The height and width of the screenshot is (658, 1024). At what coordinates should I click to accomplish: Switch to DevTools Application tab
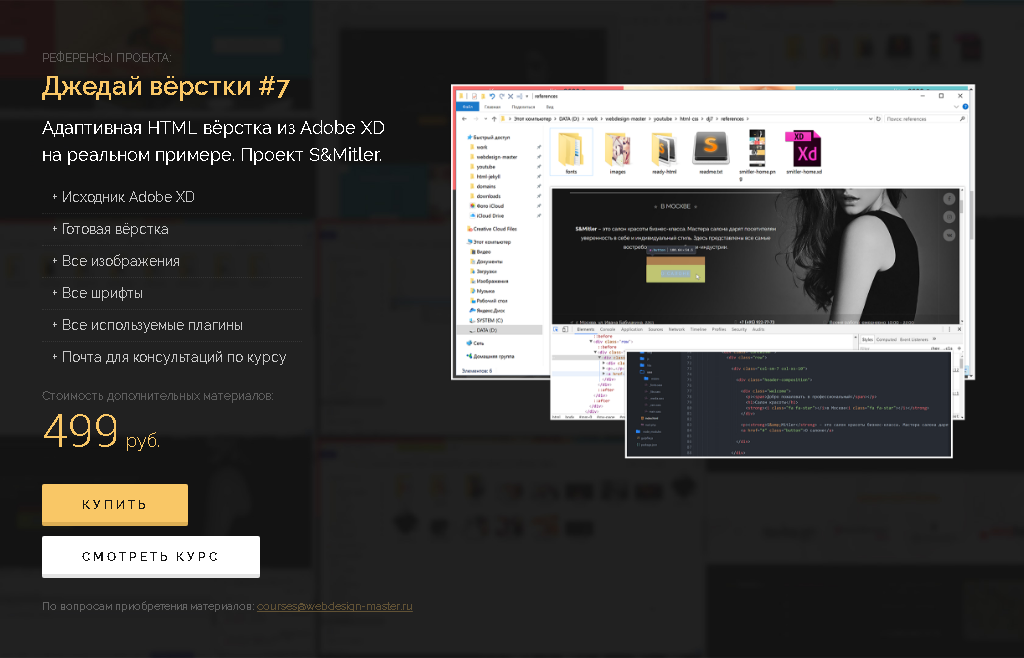(x=632, y=330)
